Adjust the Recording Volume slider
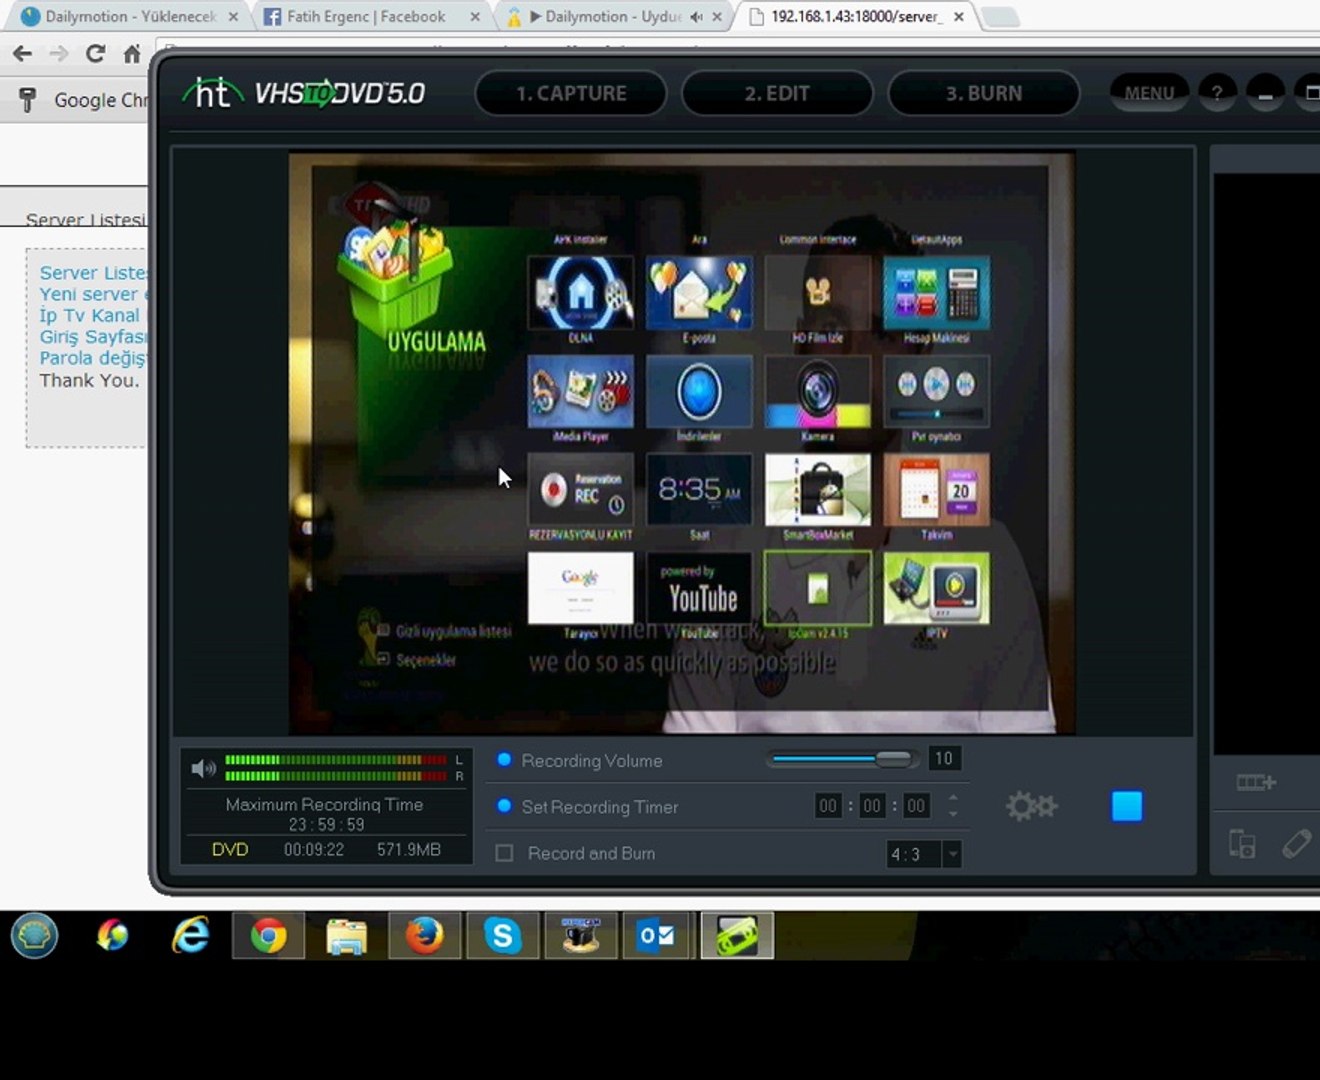 tap(842, 759)
